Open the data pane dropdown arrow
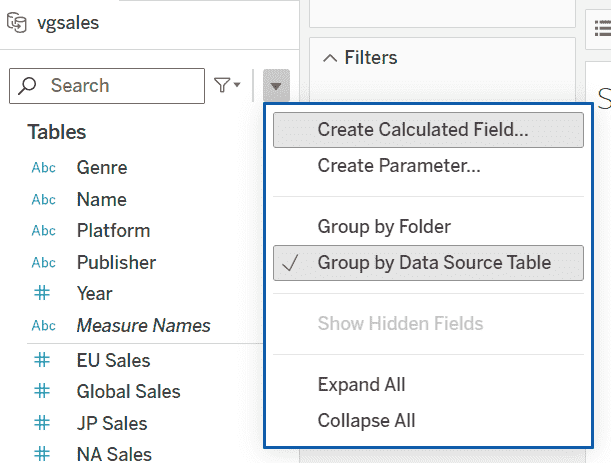The image size is (611, 463). (x=277, y=87)
